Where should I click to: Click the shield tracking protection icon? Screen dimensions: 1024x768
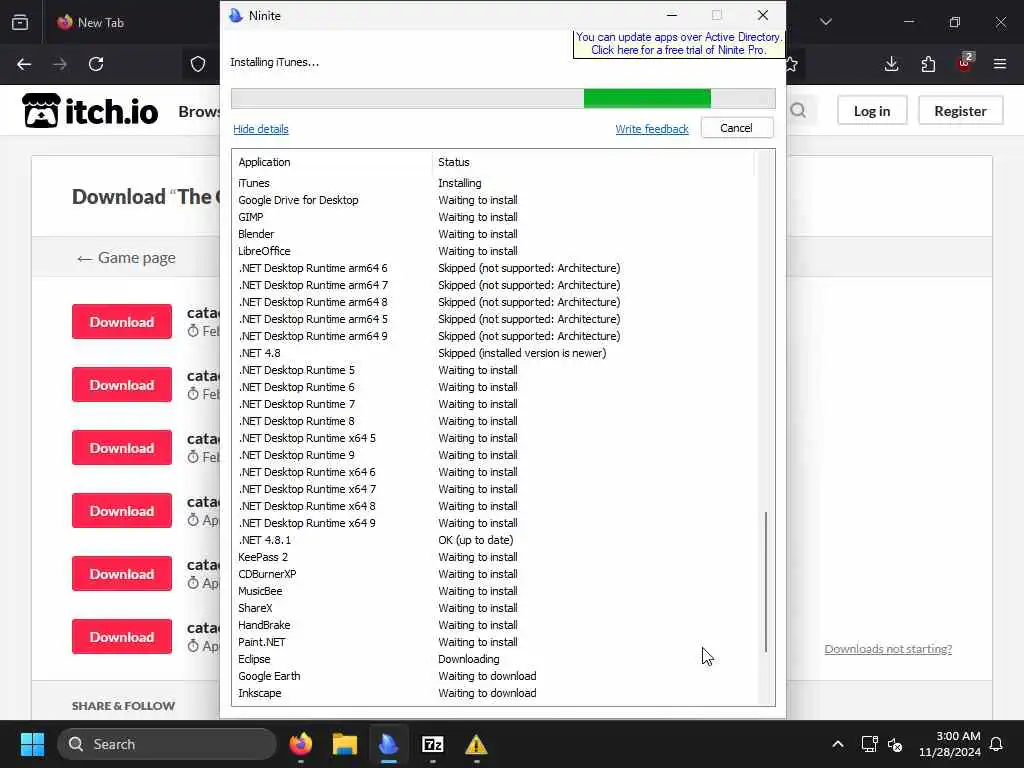[x=198, y=64]
